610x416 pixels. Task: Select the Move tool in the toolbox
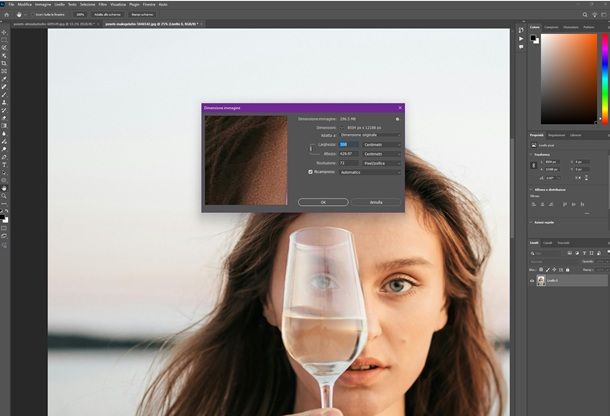4,32
